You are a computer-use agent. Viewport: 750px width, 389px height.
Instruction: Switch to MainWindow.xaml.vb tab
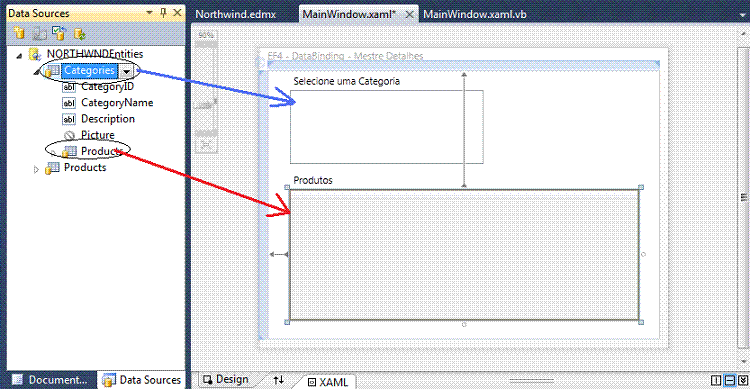(x=474, y=14)
